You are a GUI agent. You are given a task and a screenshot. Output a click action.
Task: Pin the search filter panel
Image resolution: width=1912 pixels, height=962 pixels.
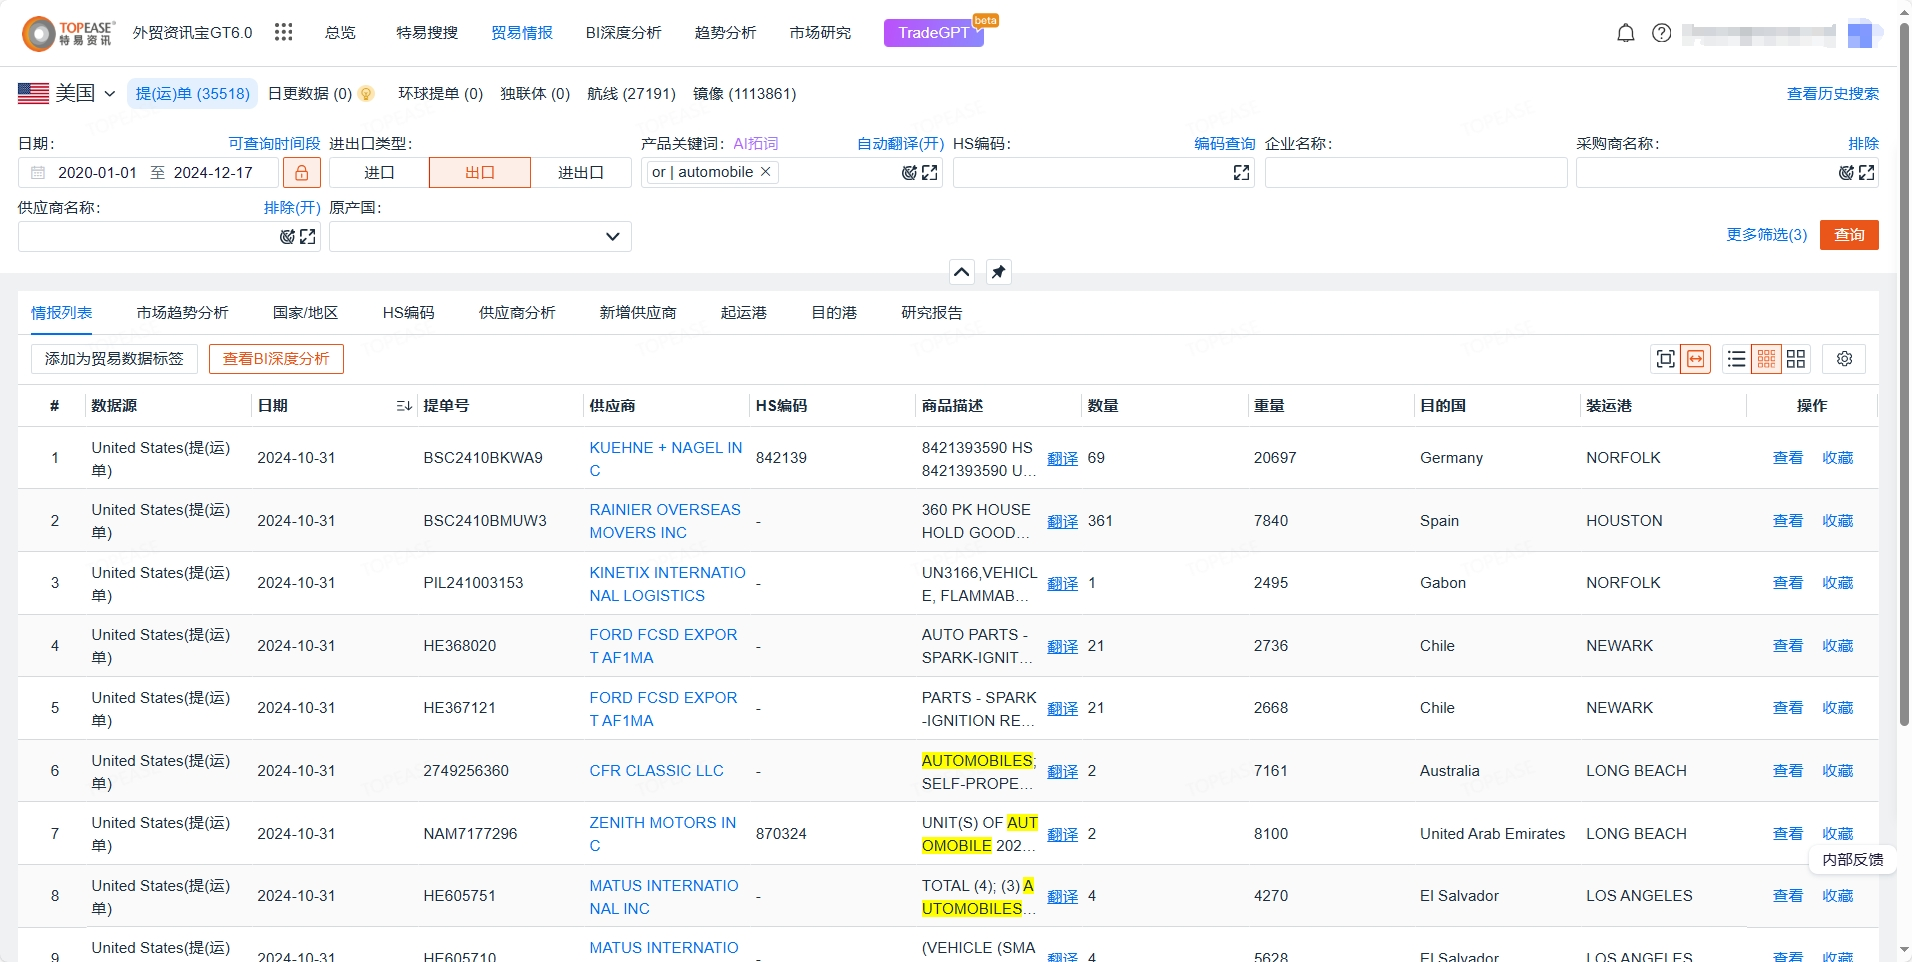pyautogui.click(x=998, y=272)
